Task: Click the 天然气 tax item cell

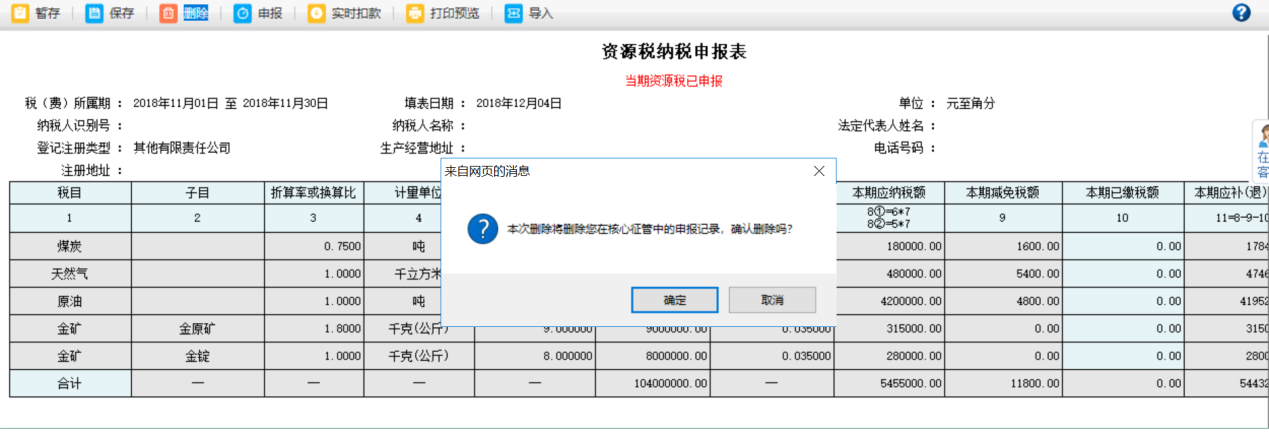Action: [70, 274]
